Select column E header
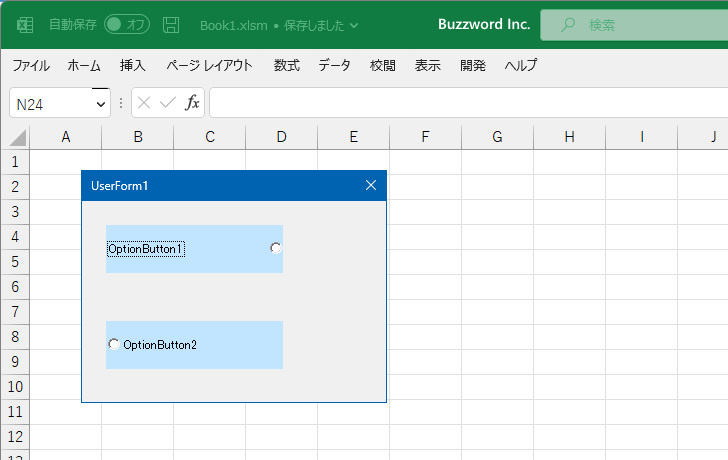Viewport: 728px width, 460px height. pyautogui.click(x=353, y=137)
